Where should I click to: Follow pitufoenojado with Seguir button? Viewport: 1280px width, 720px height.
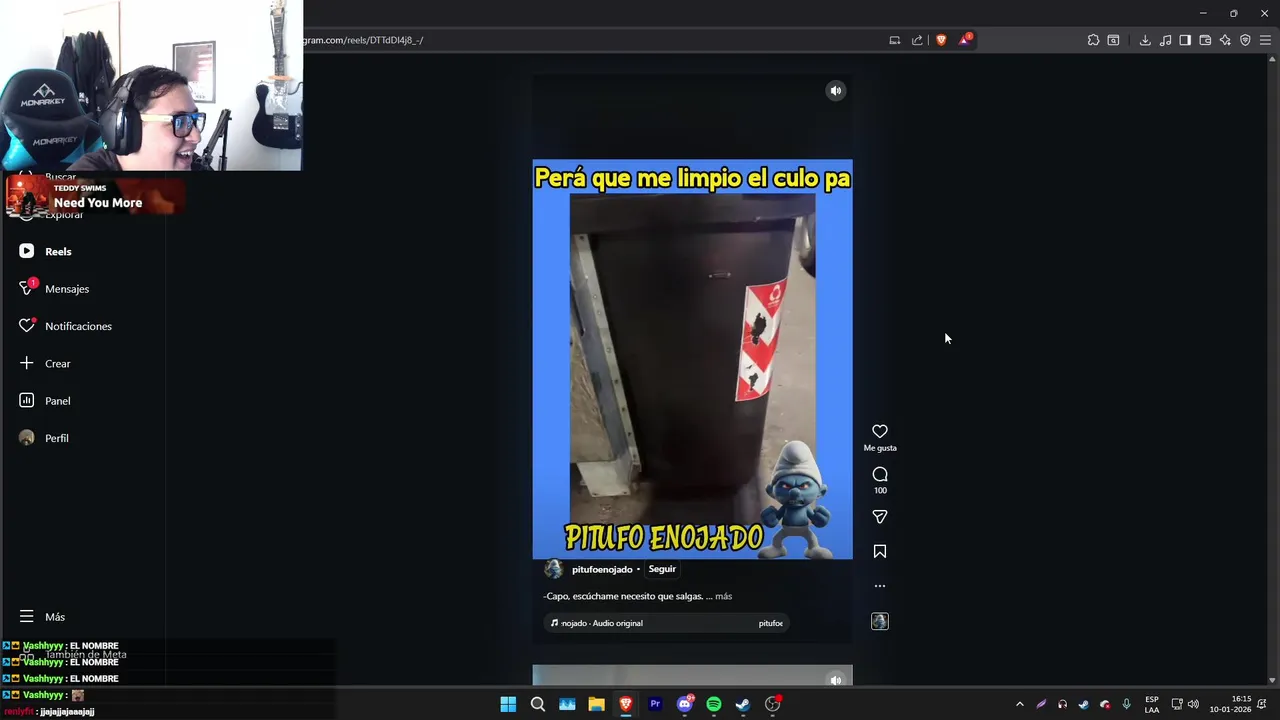[x=662, y=569]
